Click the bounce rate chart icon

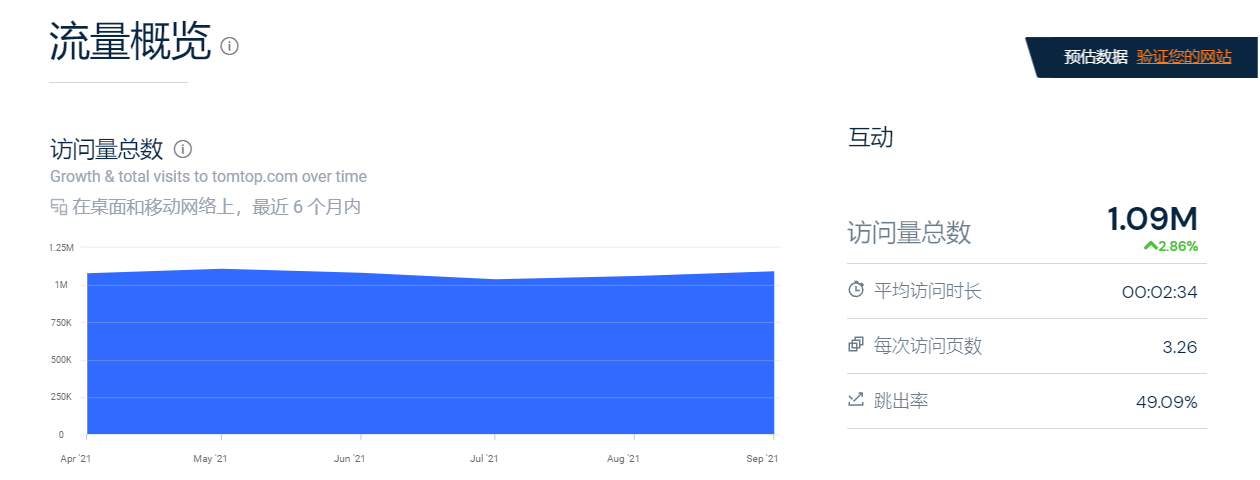856,400
